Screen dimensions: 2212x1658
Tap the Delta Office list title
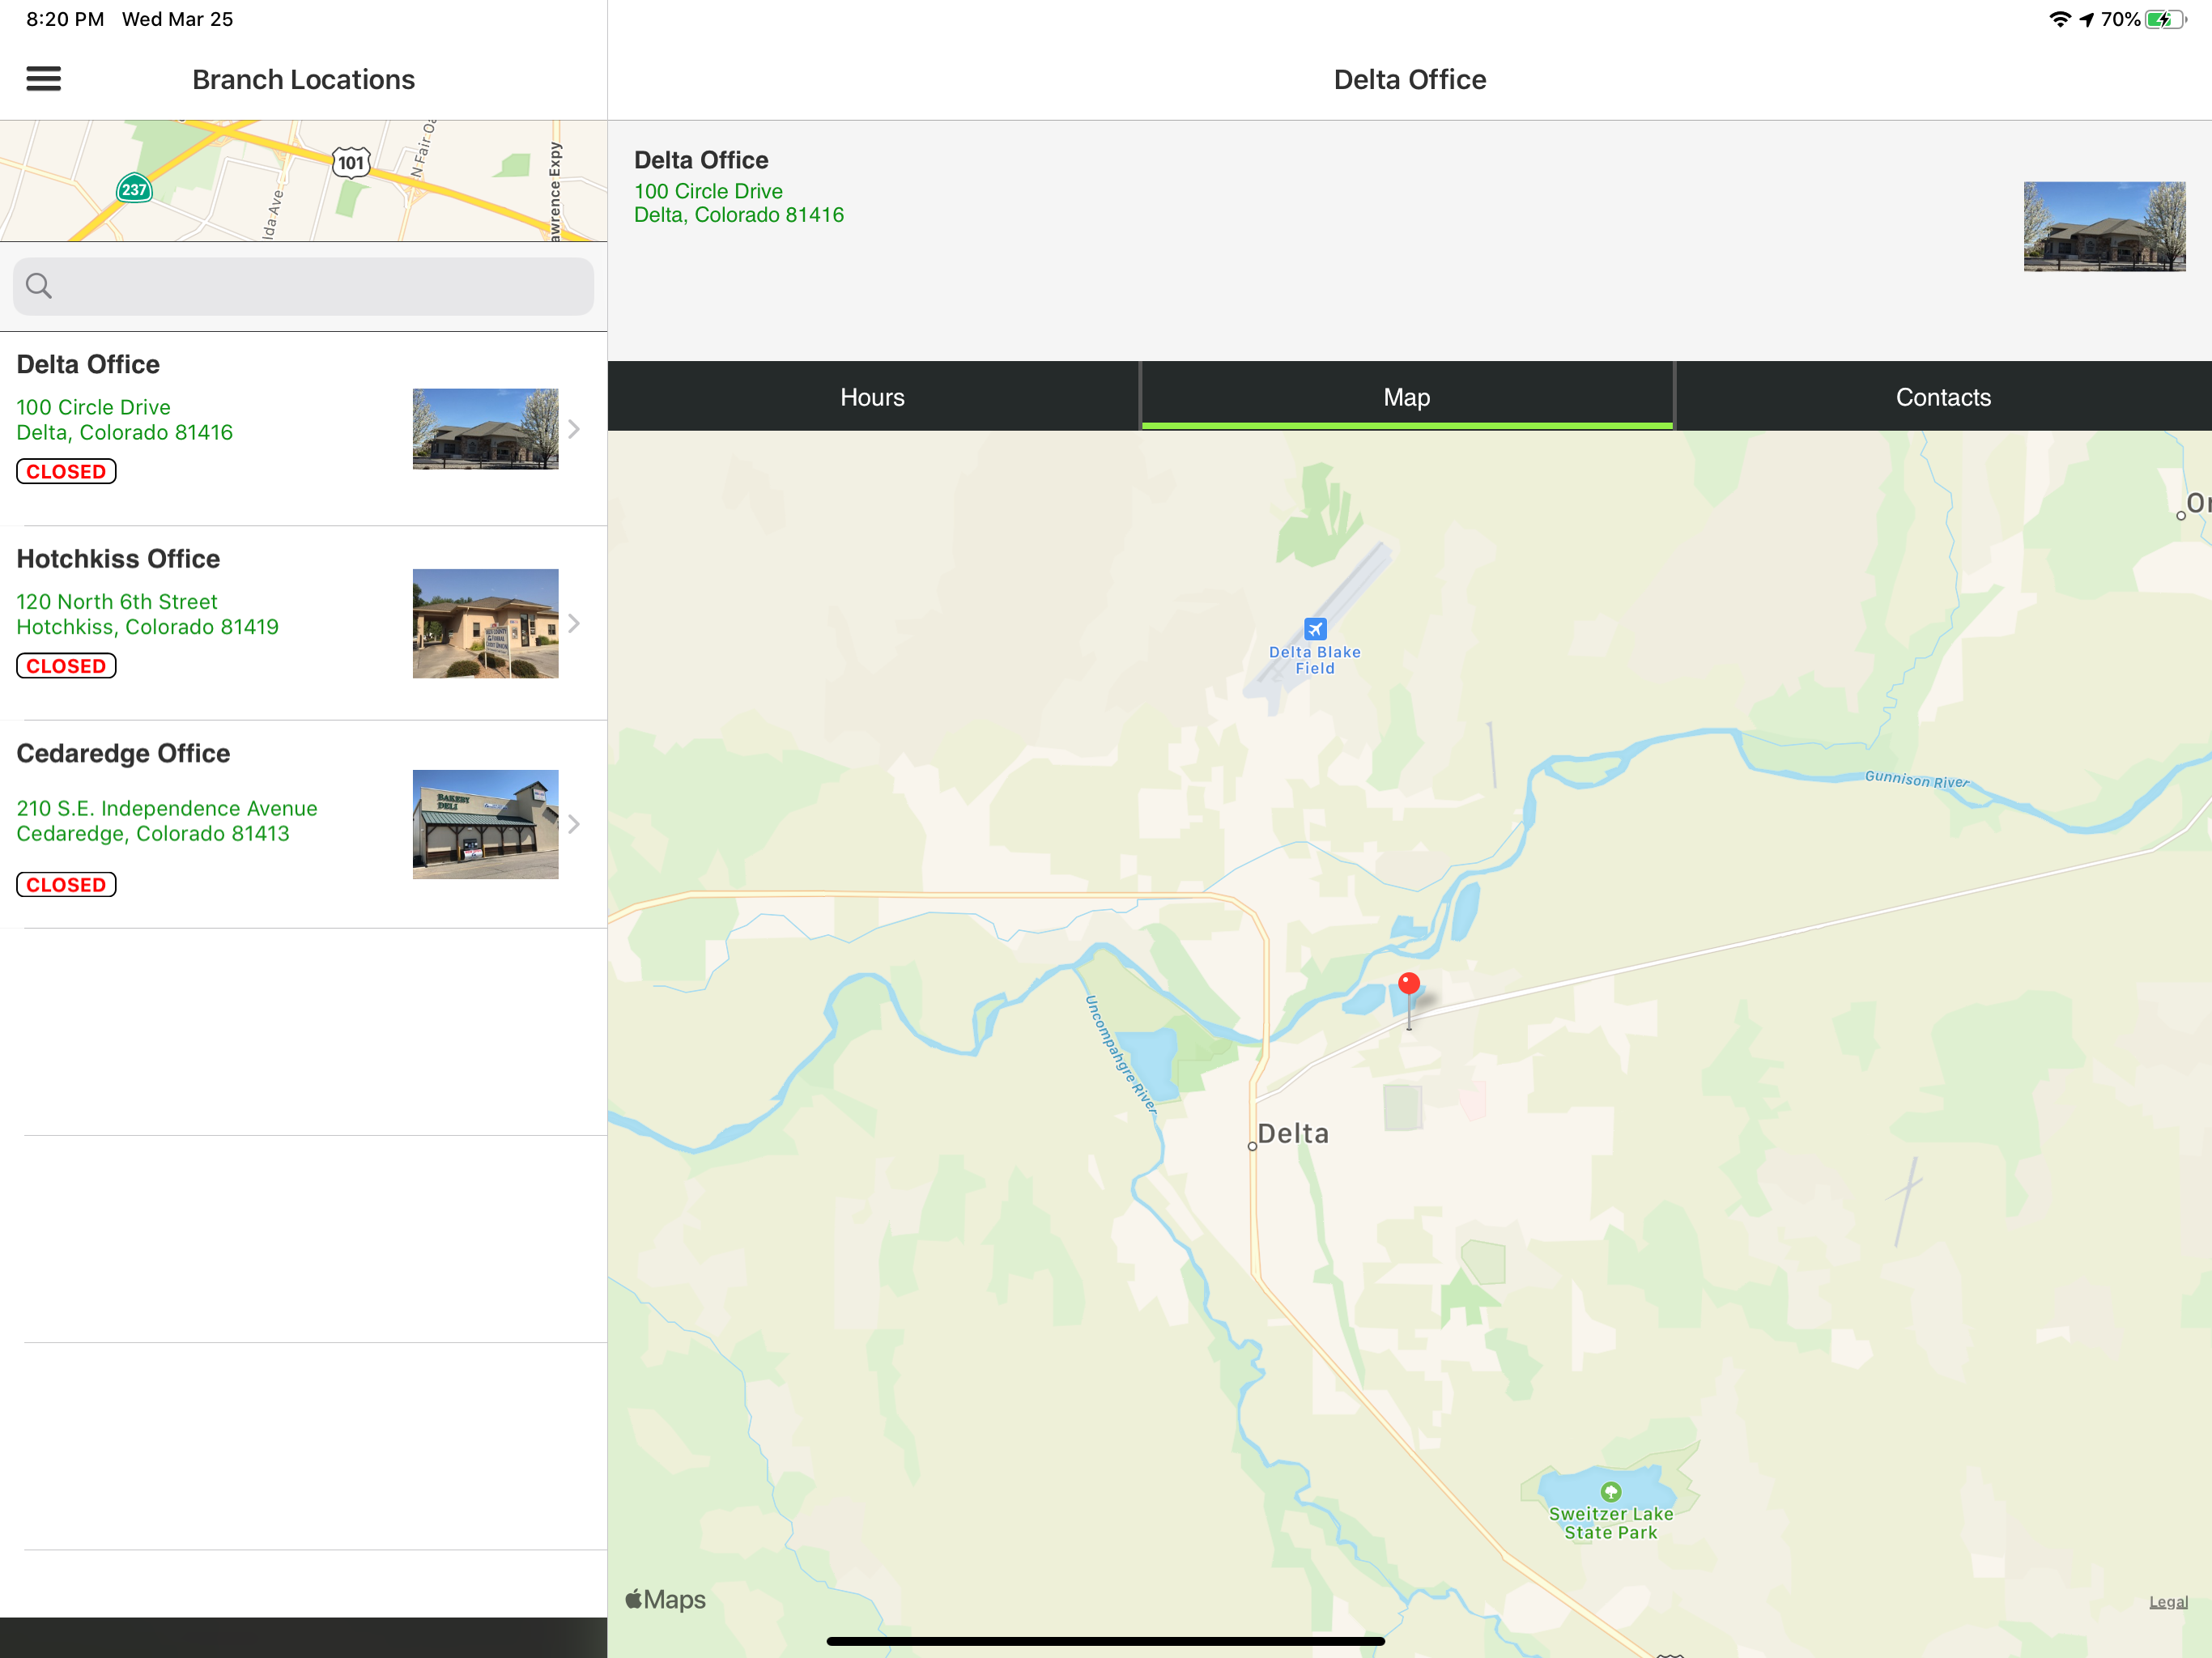[88, 364]
